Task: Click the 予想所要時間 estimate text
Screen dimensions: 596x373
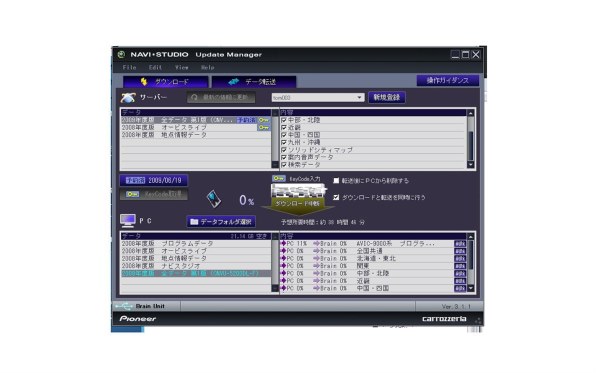Action: [323, 222]
